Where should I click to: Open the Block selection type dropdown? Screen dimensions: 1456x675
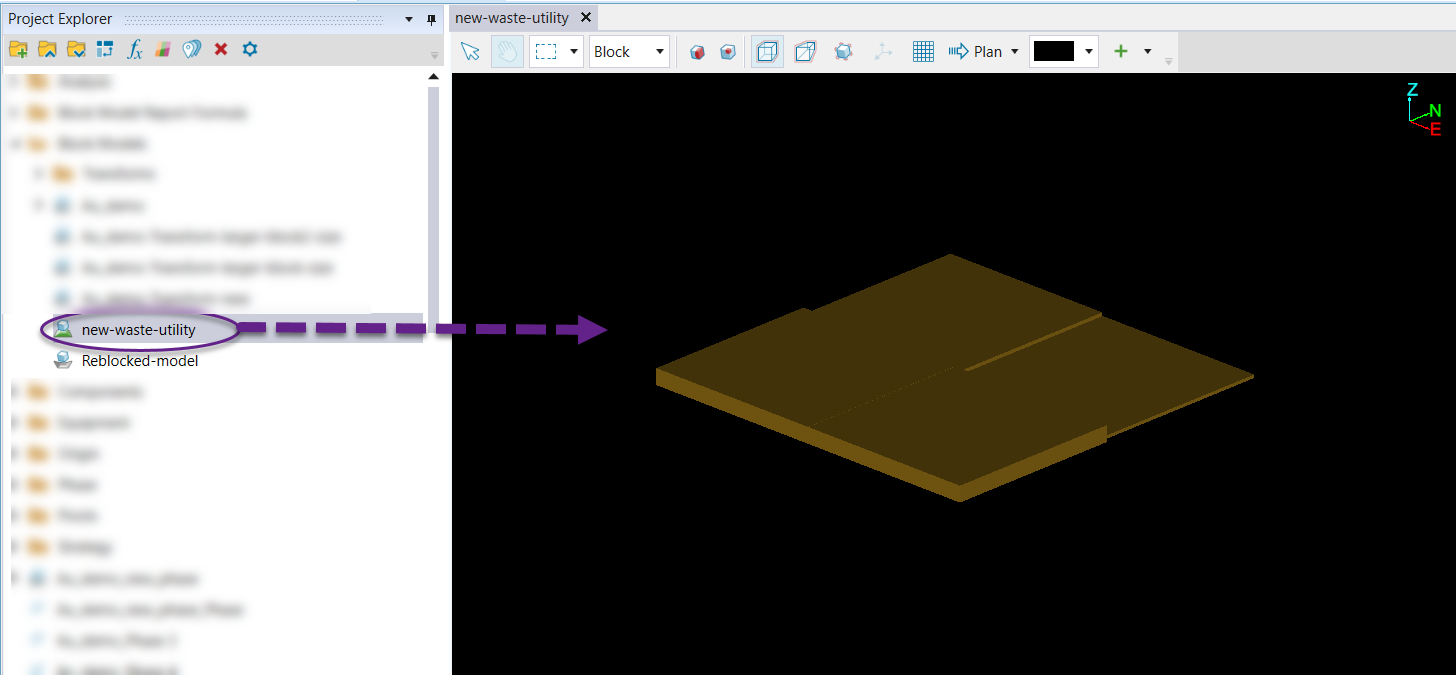(x=659, y=52)
